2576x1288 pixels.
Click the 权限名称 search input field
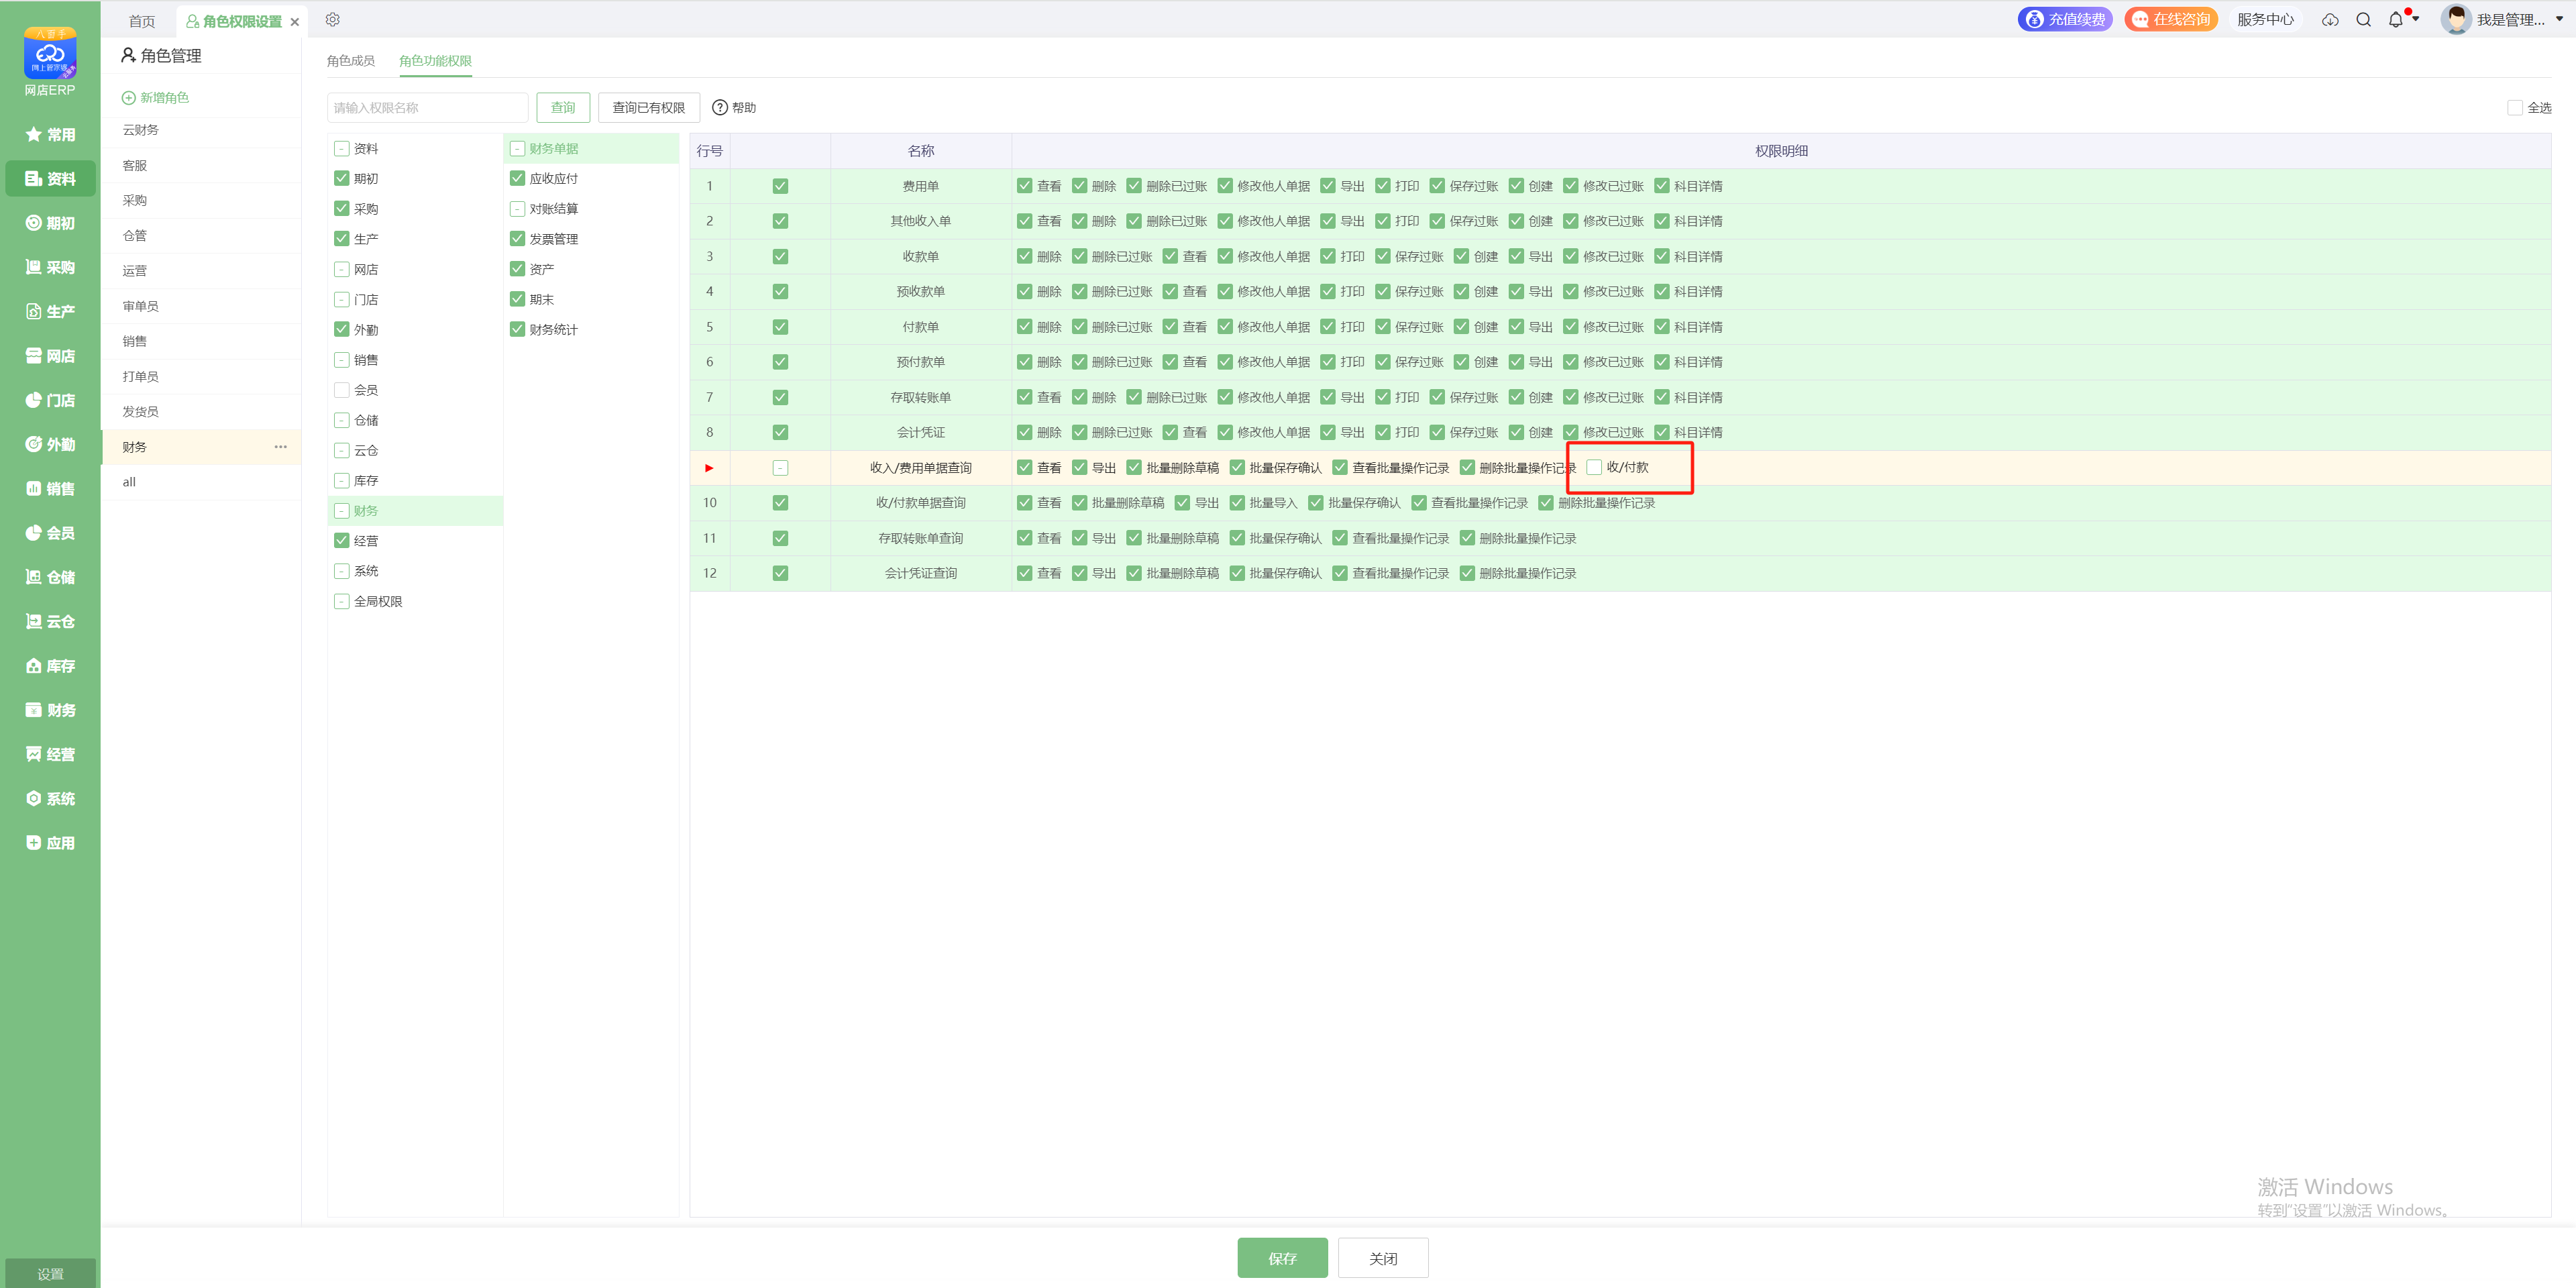[x=427, y=107]
